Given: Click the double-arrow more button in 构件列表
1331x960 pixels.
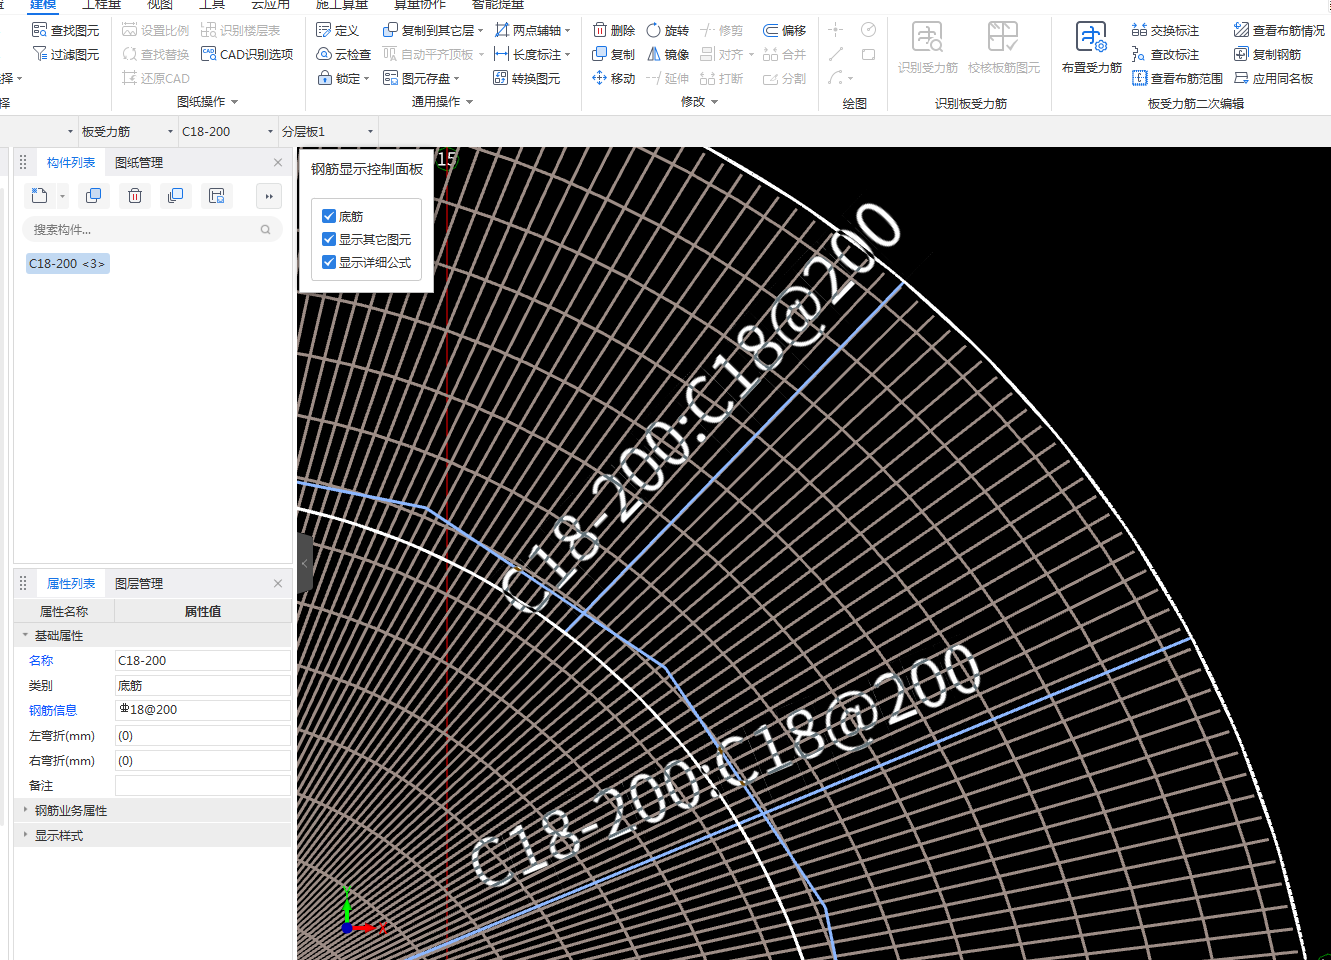Looking at the screenshot, I should 269,196.
